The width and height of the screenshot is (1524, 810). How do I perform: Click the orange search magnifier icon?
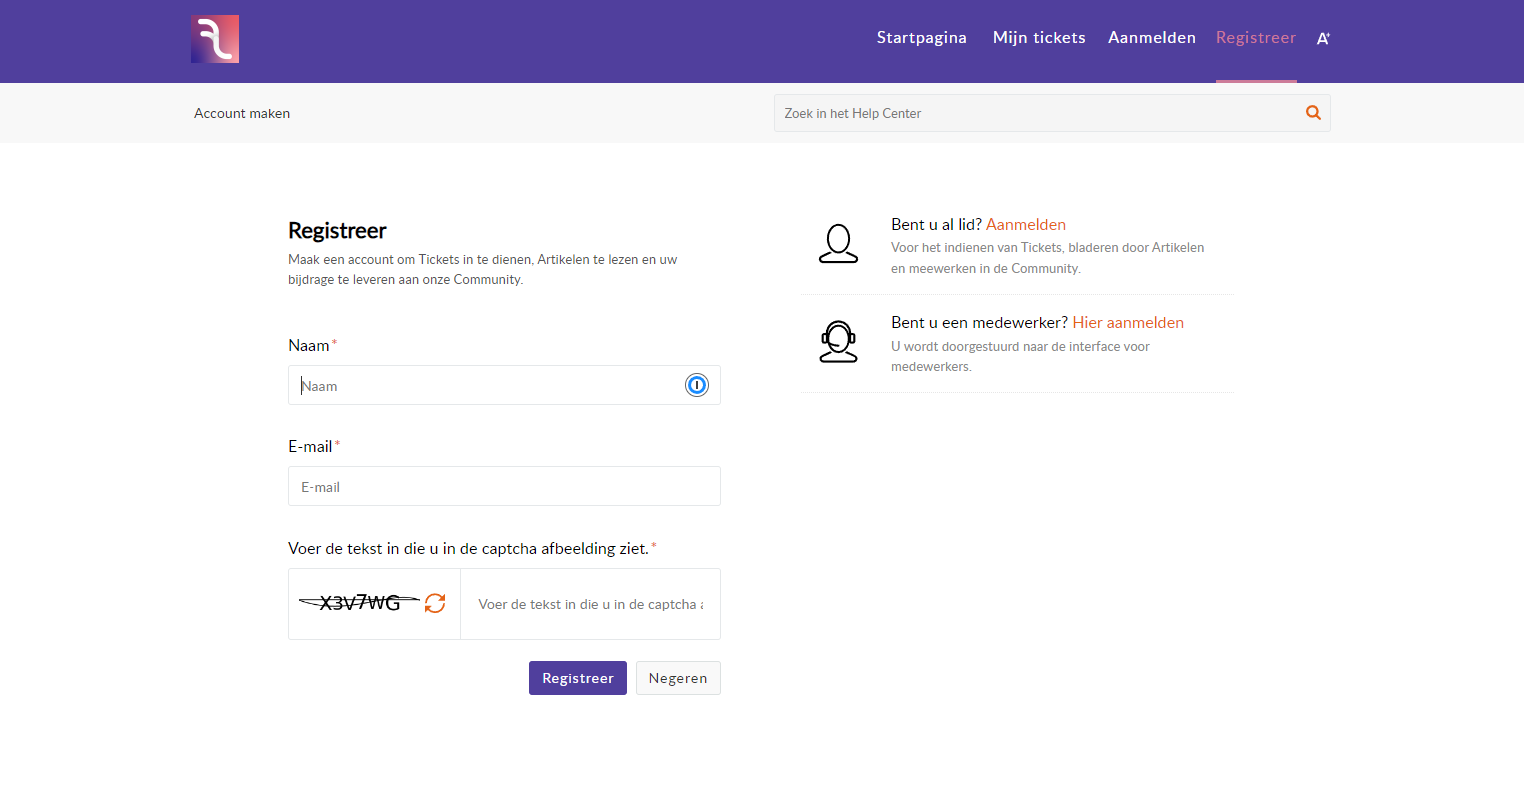[1313, 113]
